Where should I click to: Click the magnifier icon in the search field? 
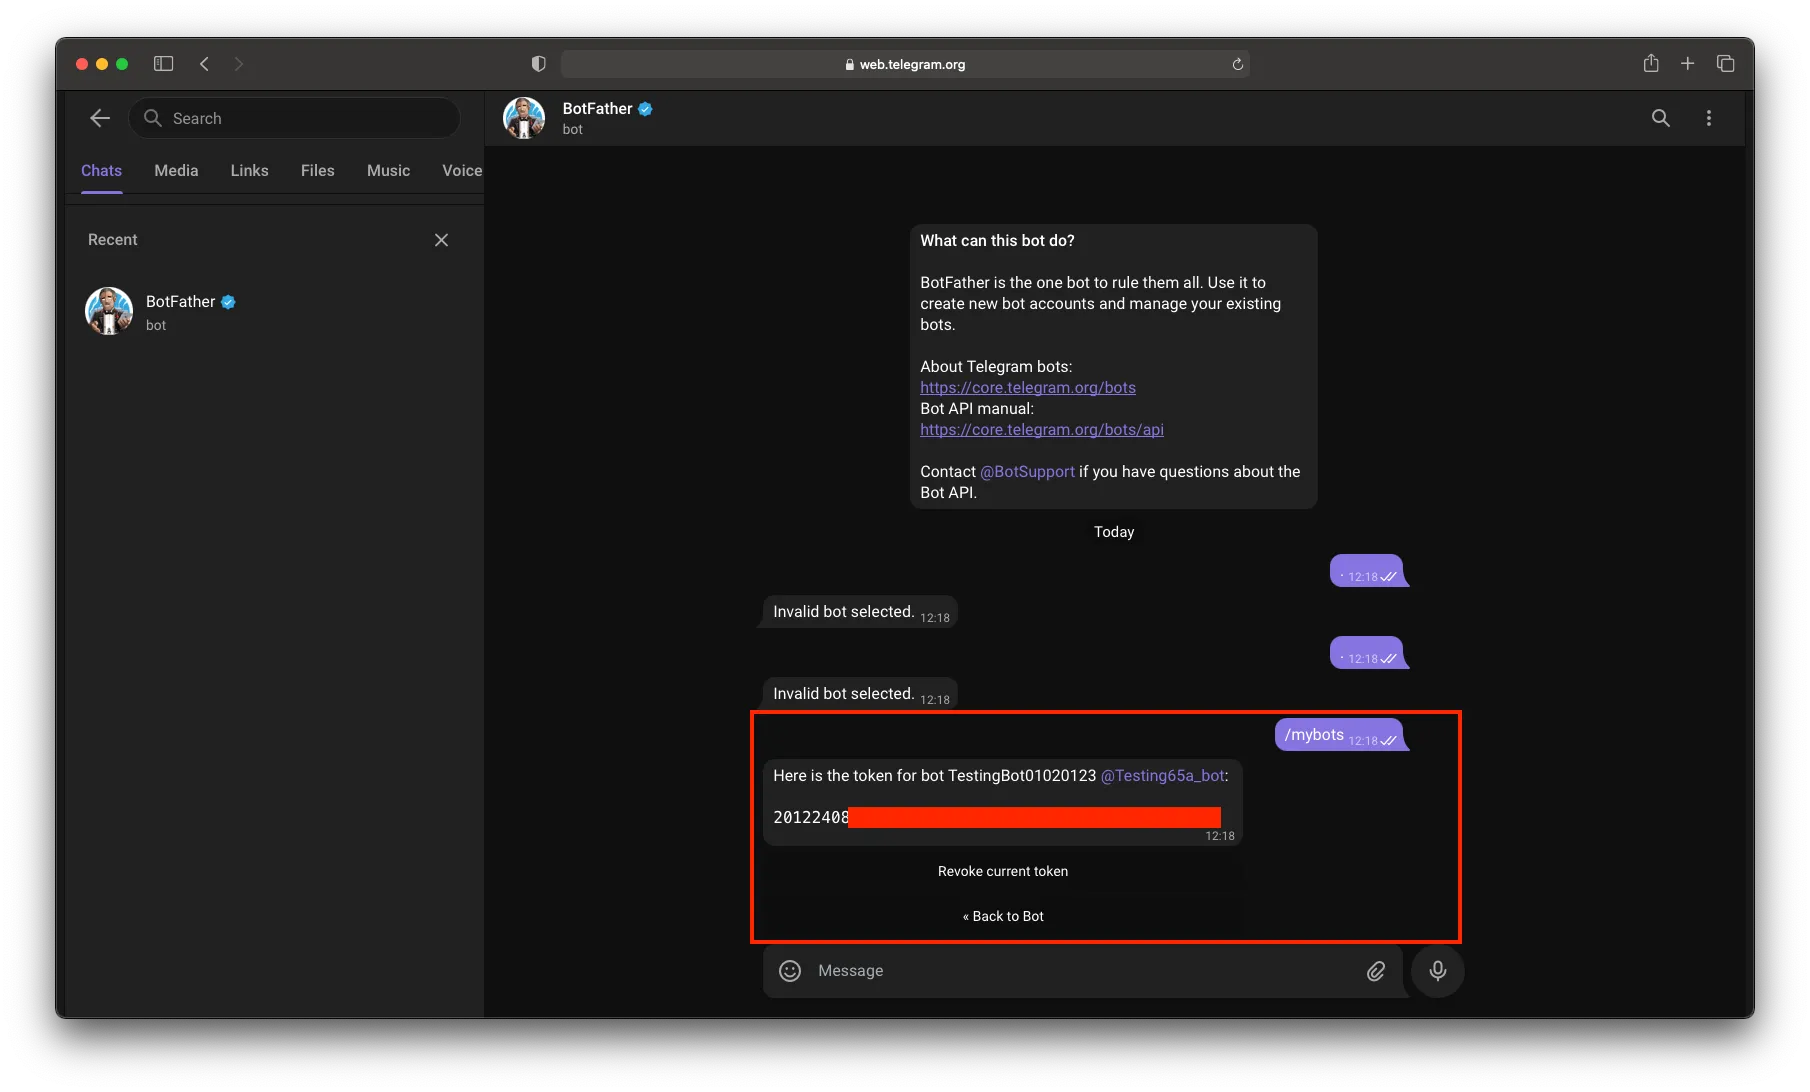coord(153,118)
